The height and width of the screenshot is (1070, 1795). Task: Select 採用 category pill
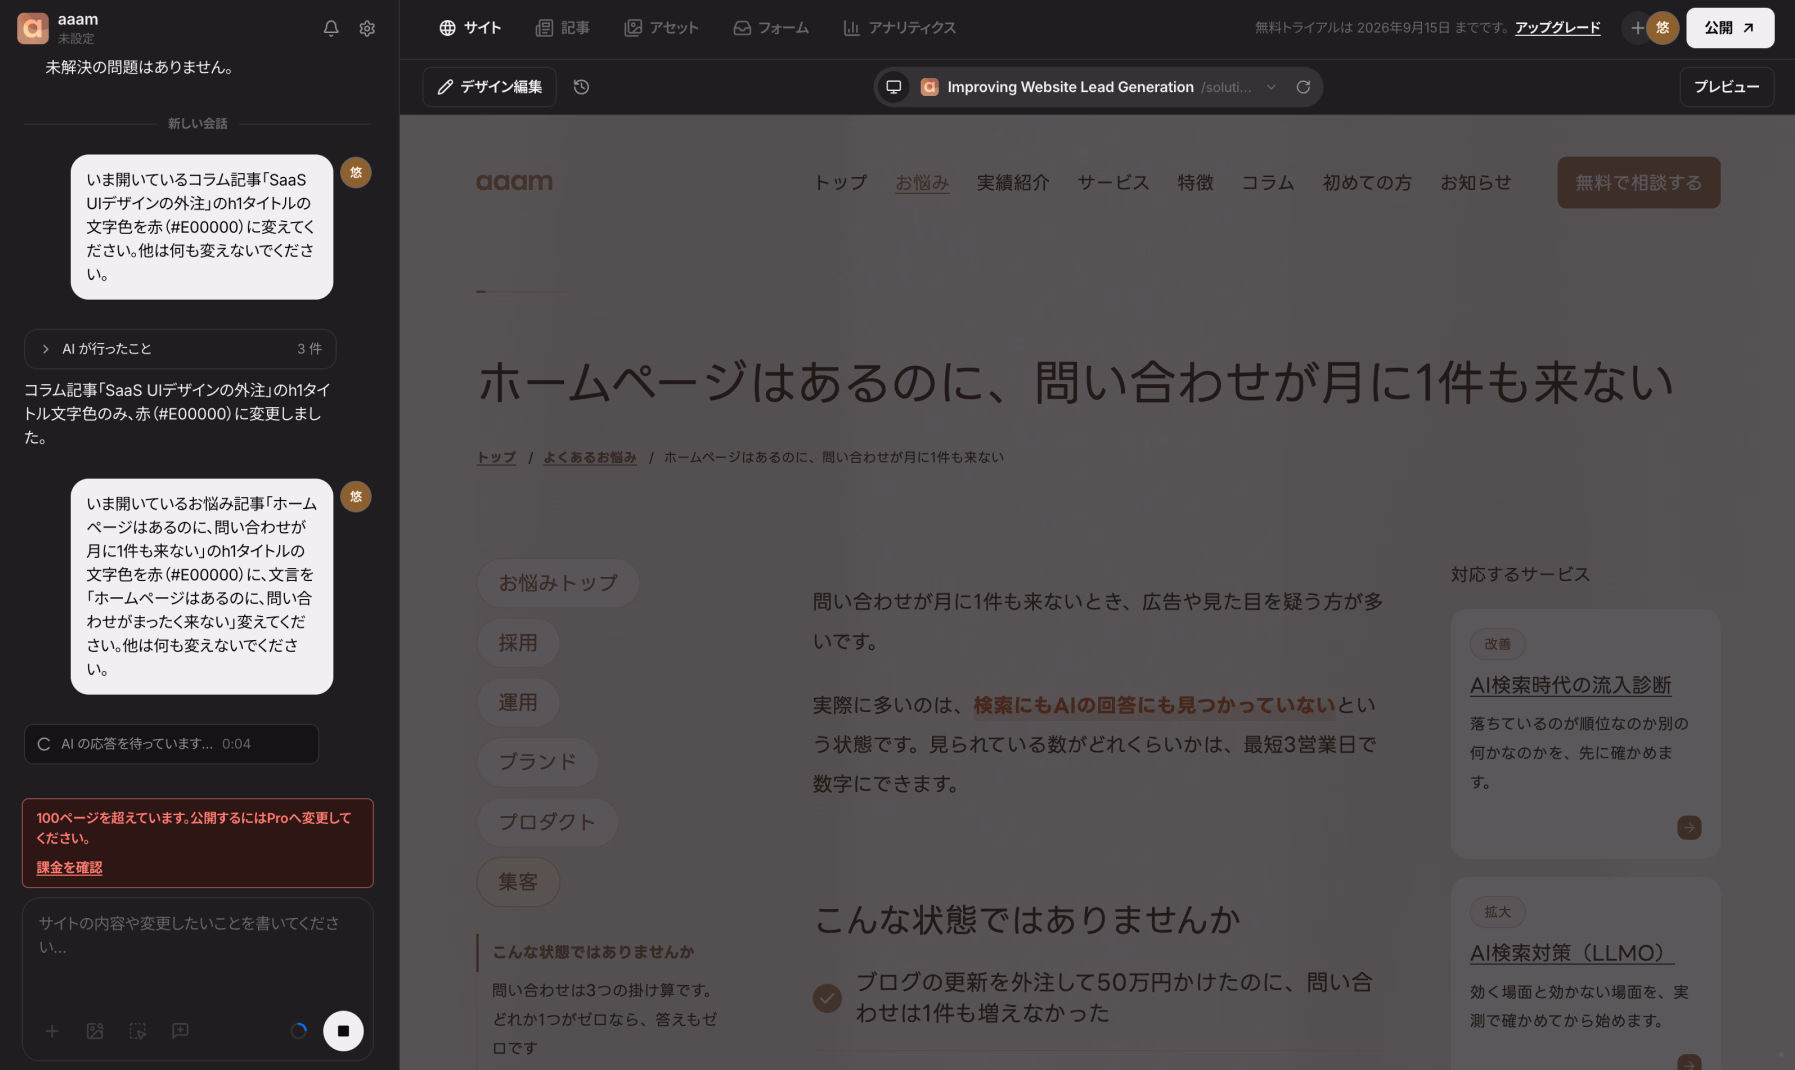(518, 643)
